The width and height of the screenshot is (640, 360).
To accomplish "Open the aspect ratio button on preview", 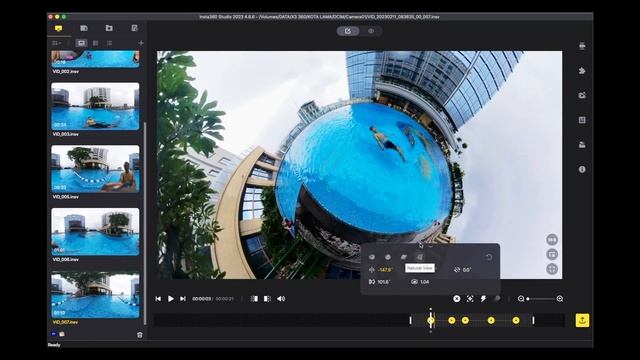I will (552, 240).
